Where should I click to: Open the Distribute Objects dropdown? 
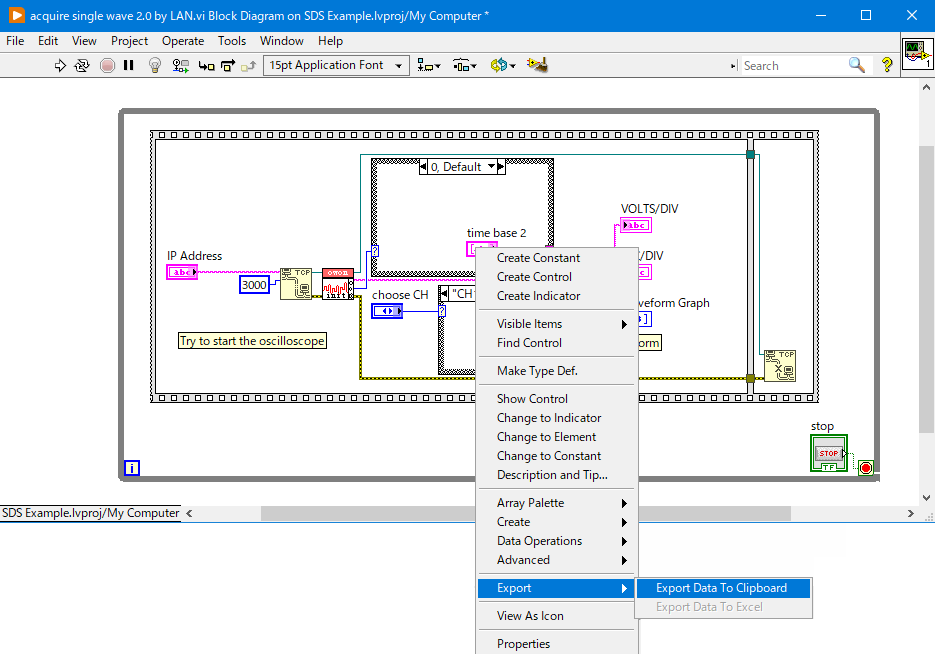click(465, 66)
